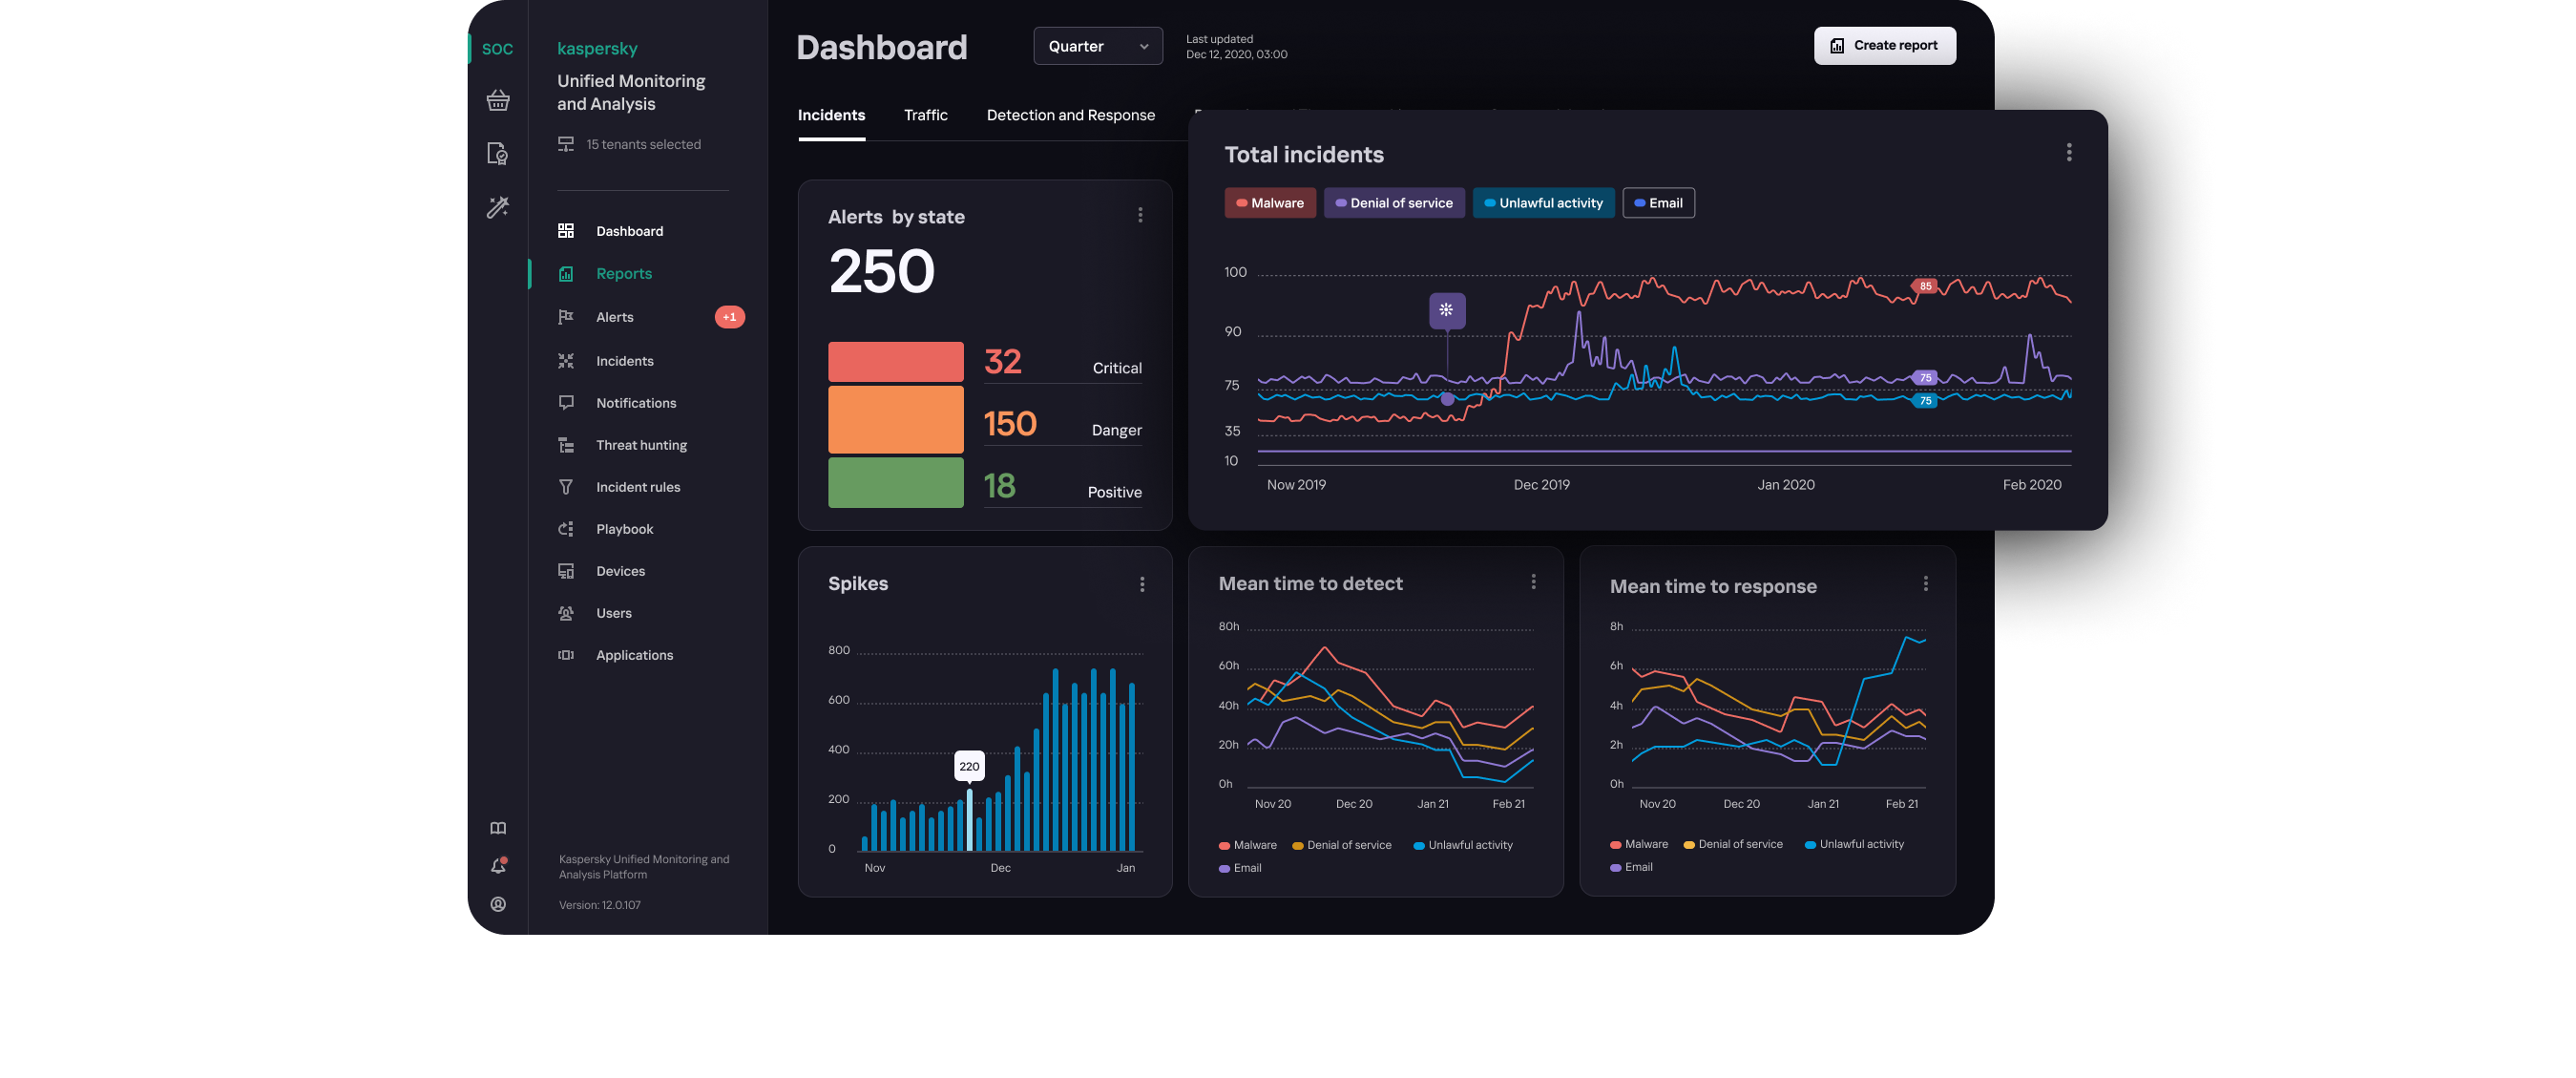Open the Alerts by state options menu

point(1140,215)
